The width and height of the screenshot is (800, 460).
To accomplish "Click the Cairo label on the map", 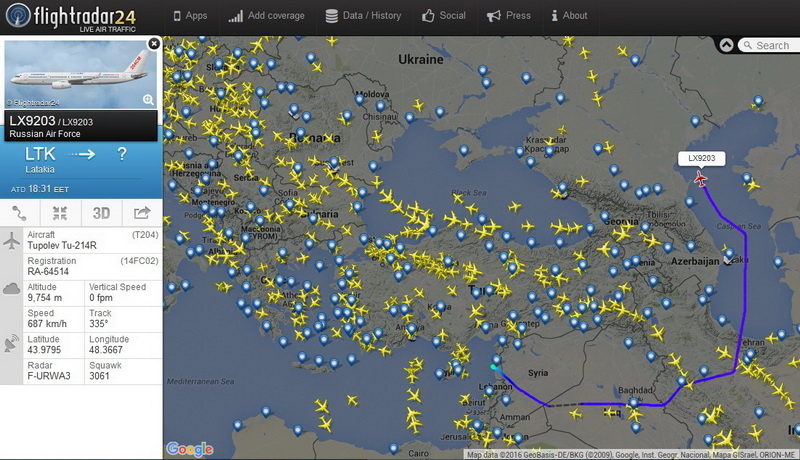I will (418, 453).
